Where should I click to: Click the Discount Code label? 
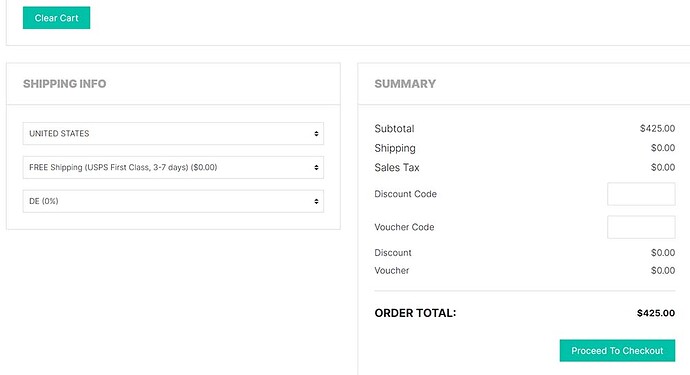point(405,194)
